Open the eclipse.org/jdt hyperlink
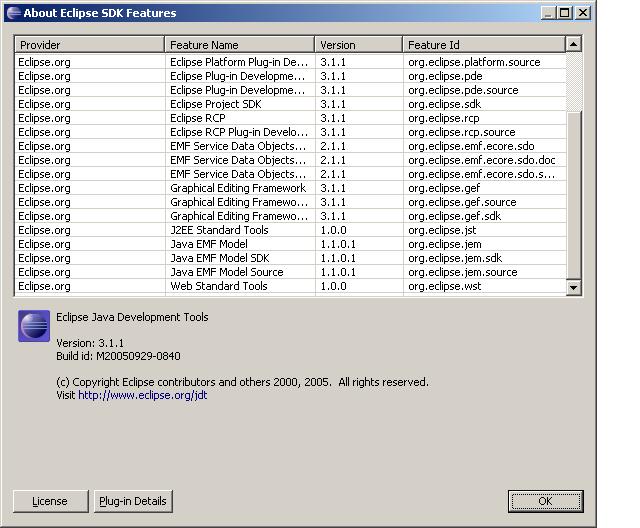The width and height of the screenshot is (640, 528). click(x=143, y=395)
